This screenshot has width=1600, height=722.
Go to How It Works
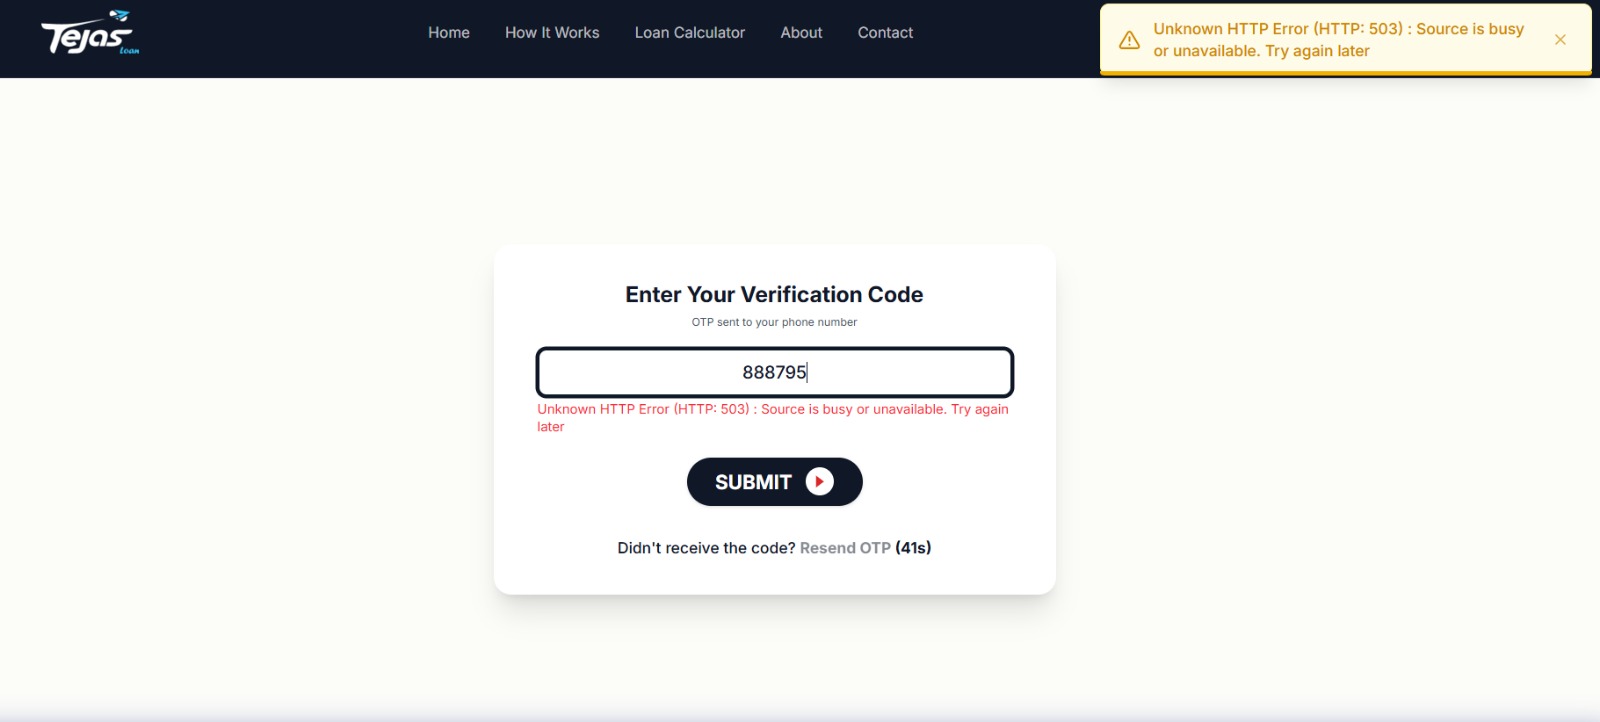[x=552, y=33]
